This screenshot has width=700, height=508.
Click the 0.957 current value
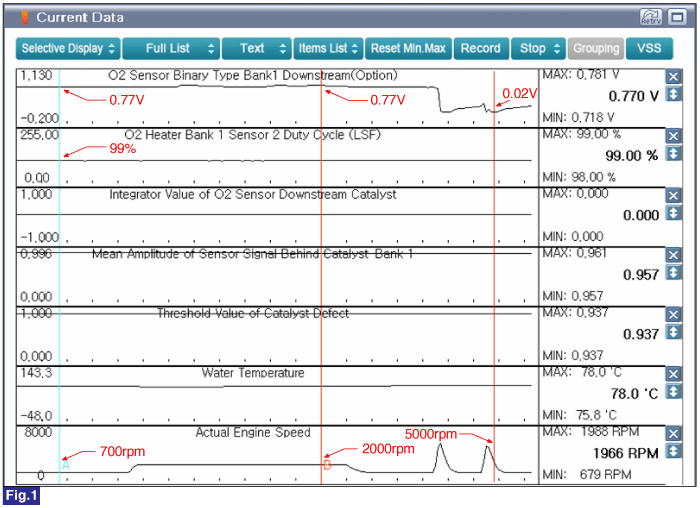641,275
